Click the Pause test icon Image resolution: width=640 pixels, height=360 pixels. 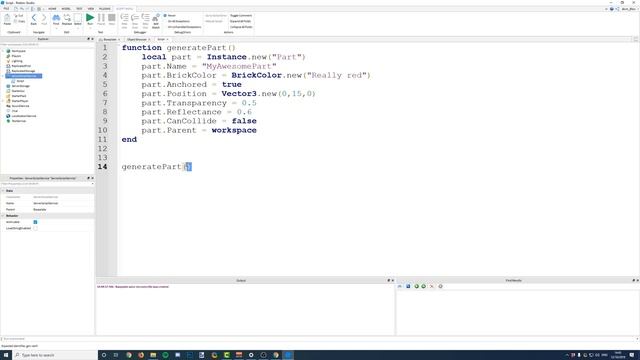tap(101, 19)
